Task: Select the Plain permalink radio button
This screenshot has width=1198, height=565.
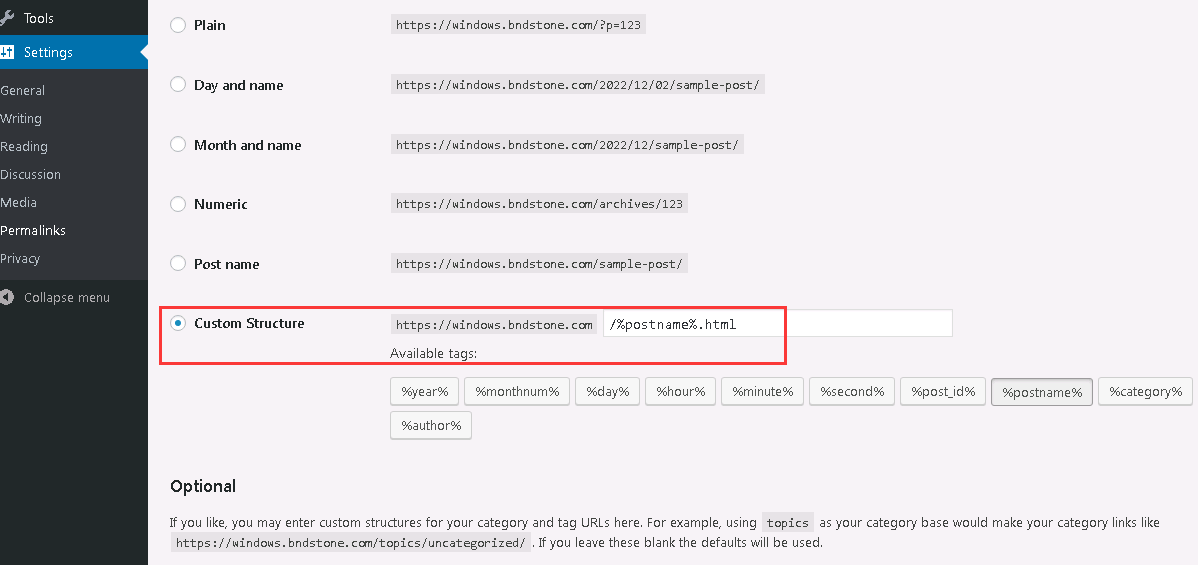Action: pos(178,25)
